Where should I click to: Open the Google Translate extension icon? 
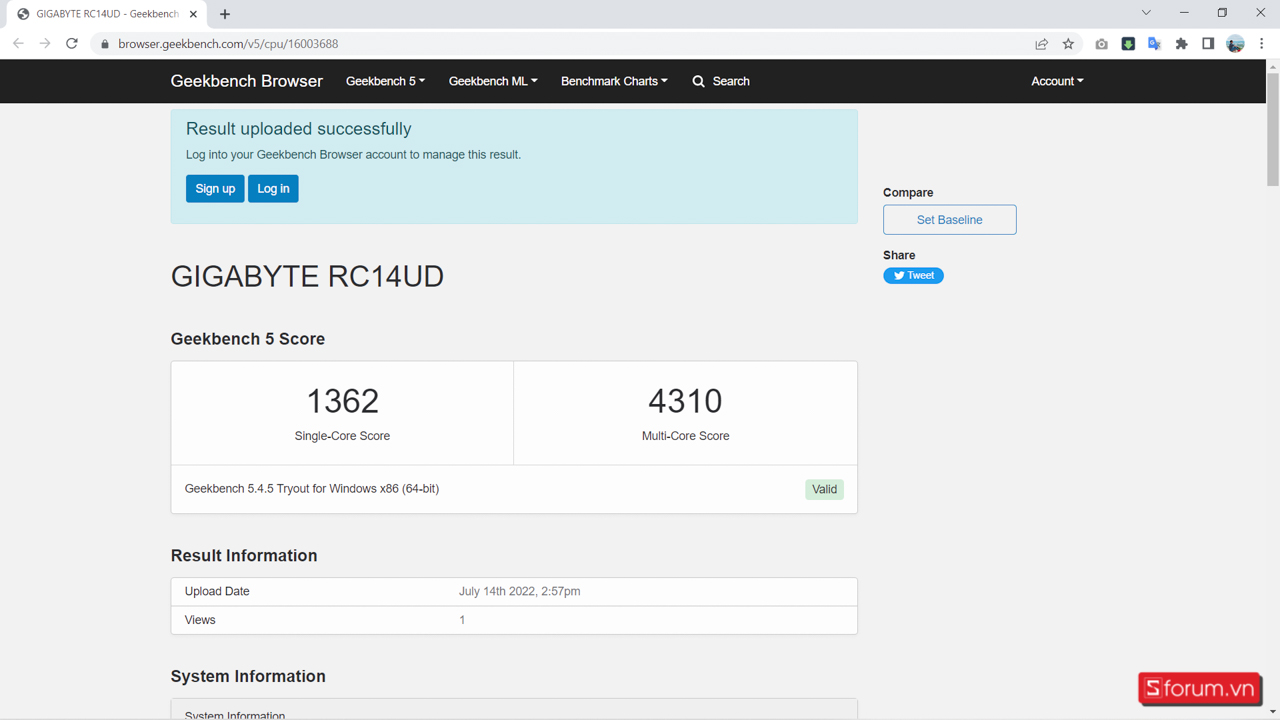coord(1154,44)
